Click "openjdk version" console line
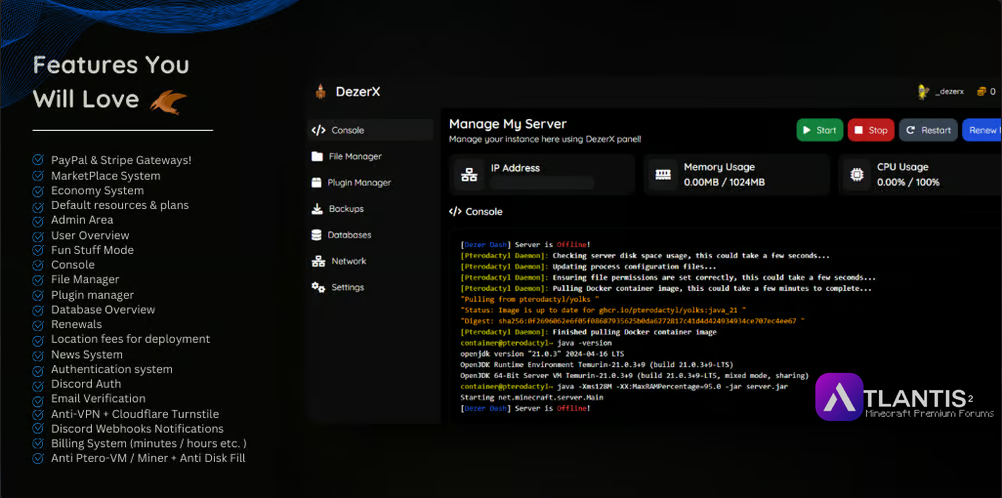The height and width of the screenshot is (498, 1002). pos(542,354)
